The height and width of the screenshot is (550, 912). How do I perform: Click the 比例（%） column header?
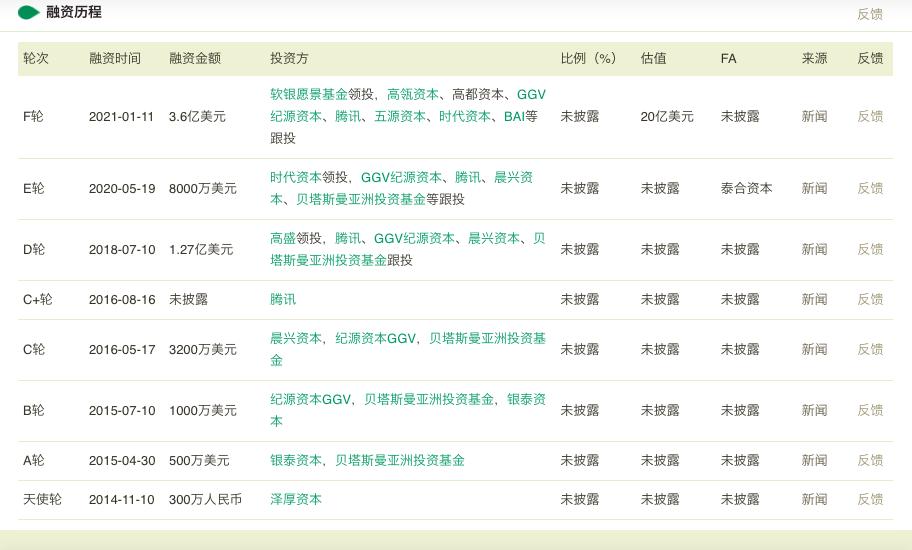tap(588, 58)
